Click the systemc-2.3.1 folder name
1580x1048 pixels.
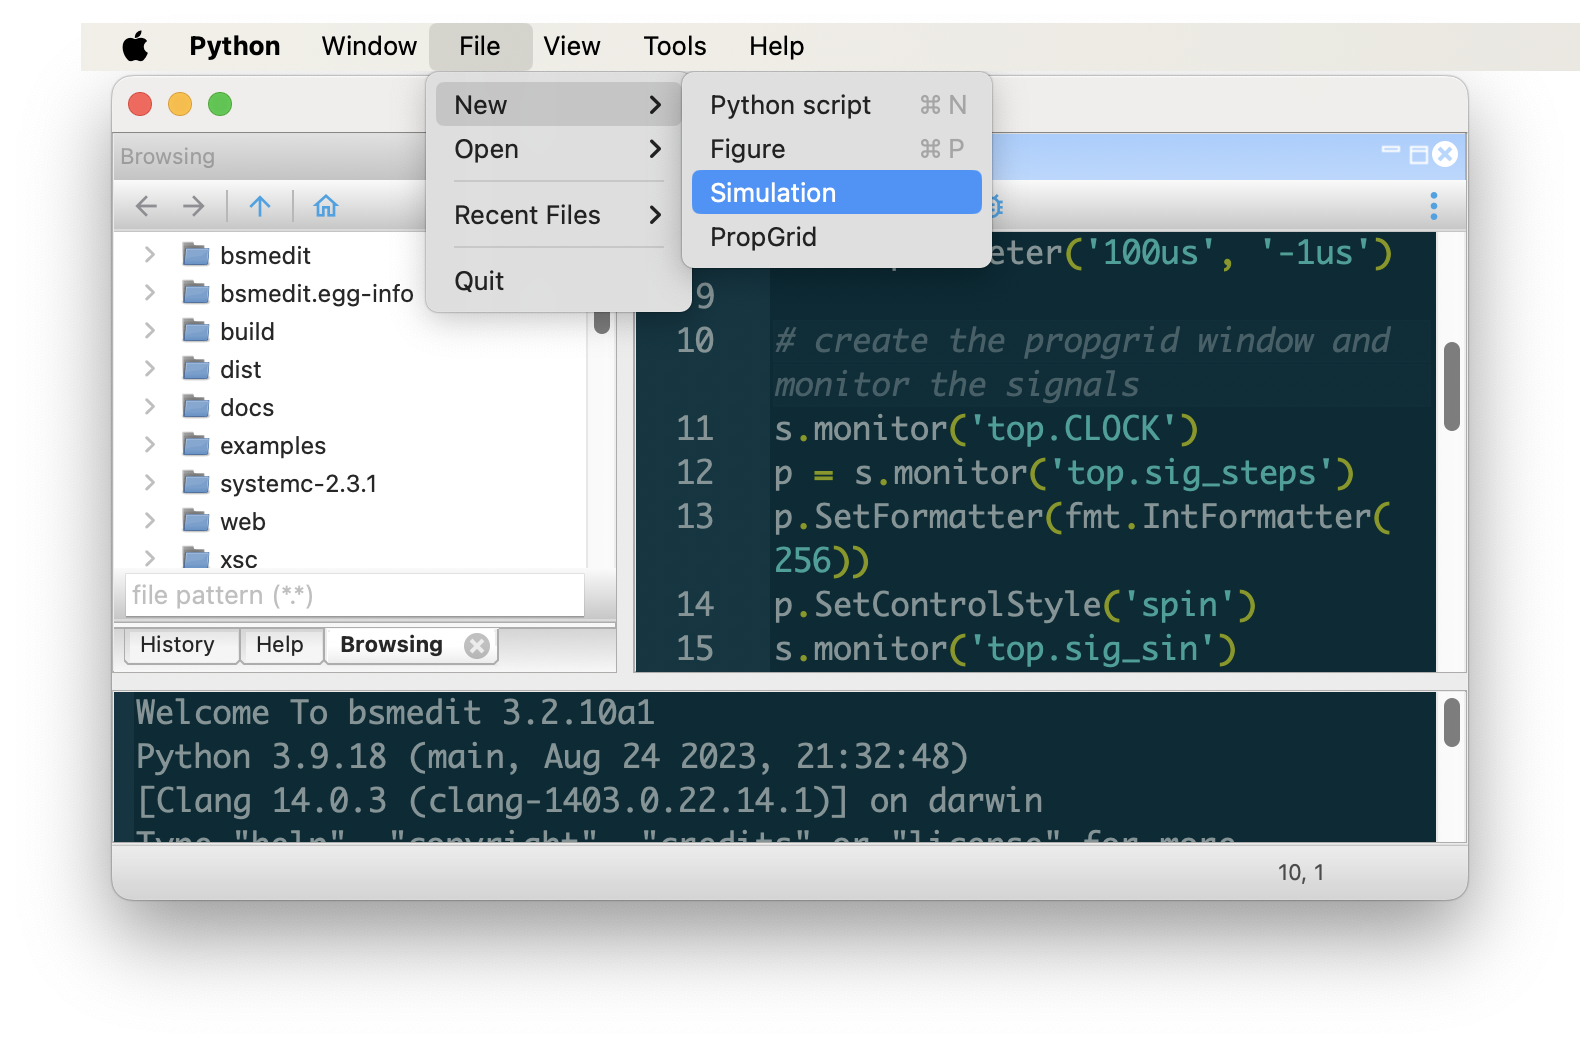pyautogui.click(x=298, y=484)
